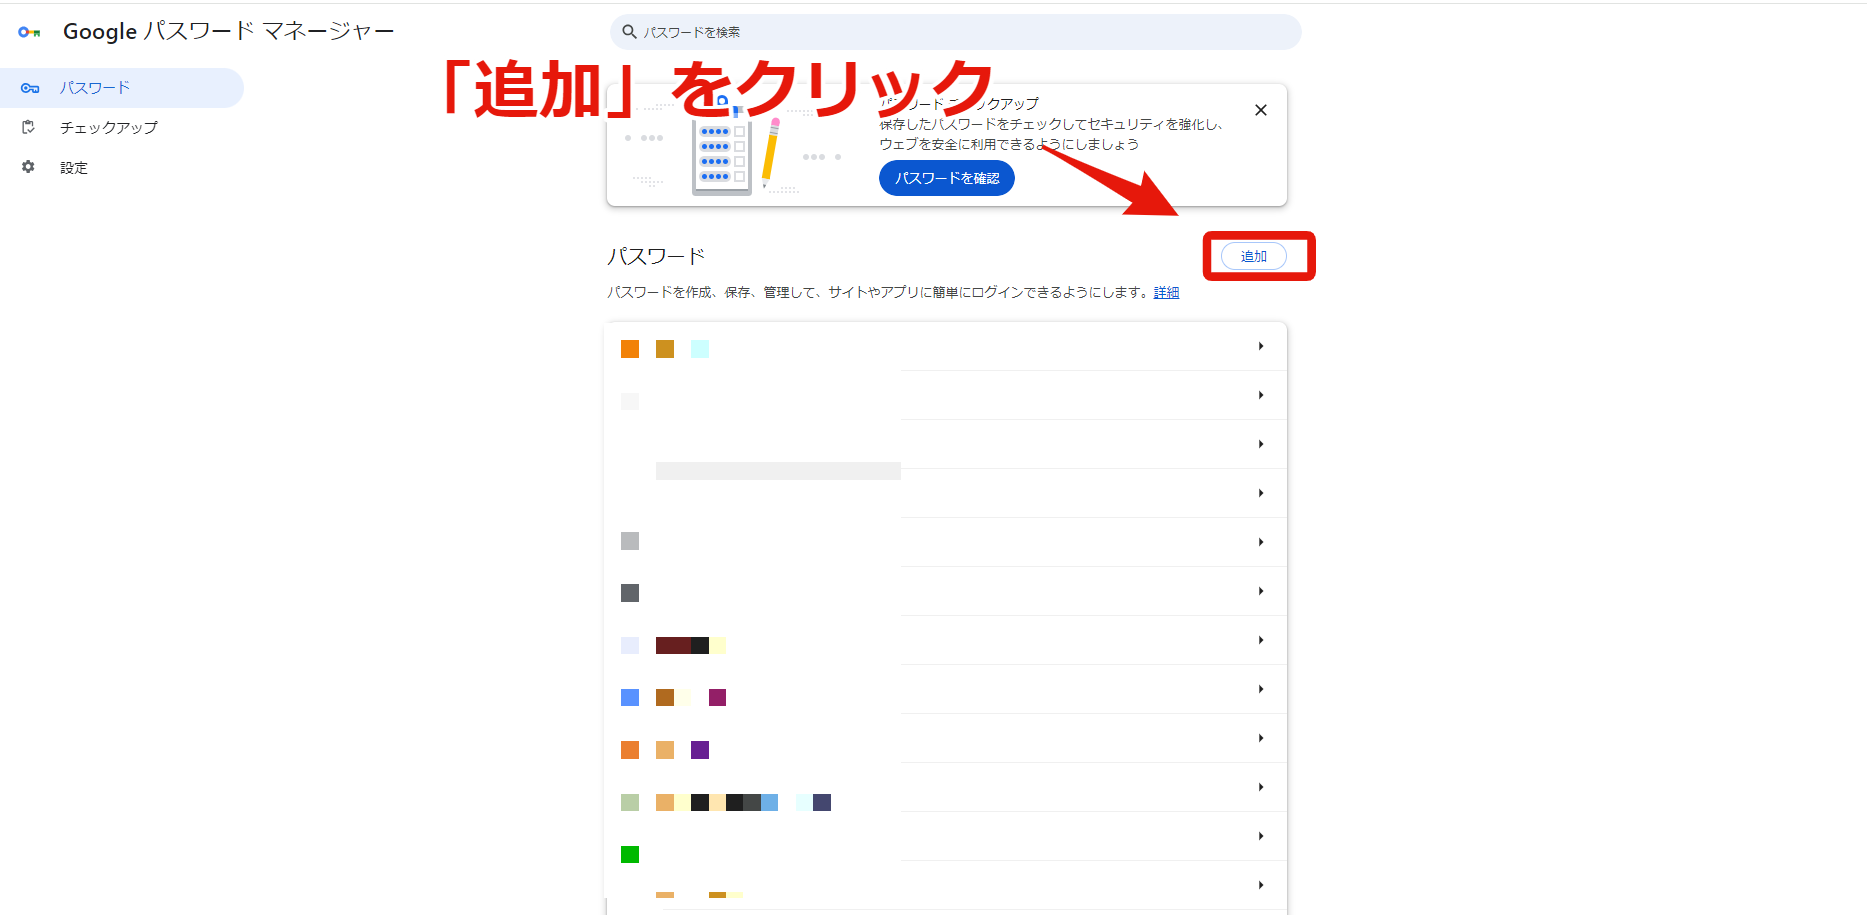
Task: Dismiss the password checkup banner with X
Action: [x=1261, y=110]
